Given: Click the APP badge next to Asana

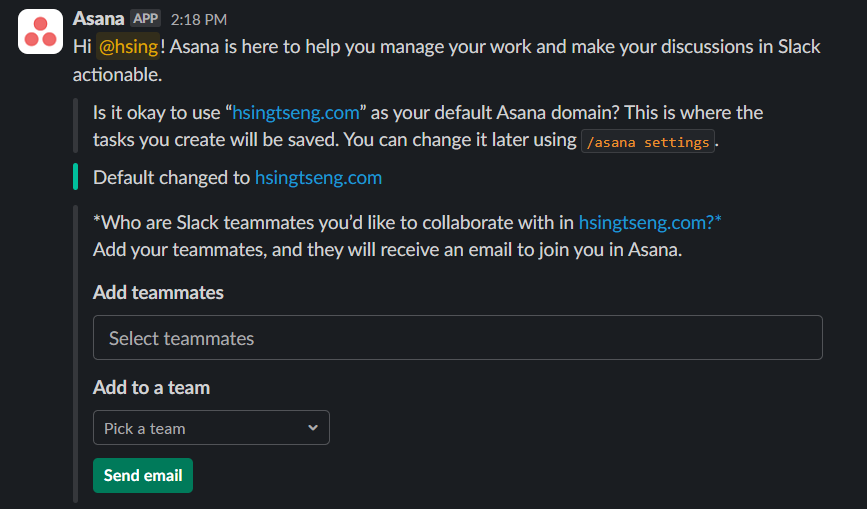Looking at the screenshot, I should (145, 19).
